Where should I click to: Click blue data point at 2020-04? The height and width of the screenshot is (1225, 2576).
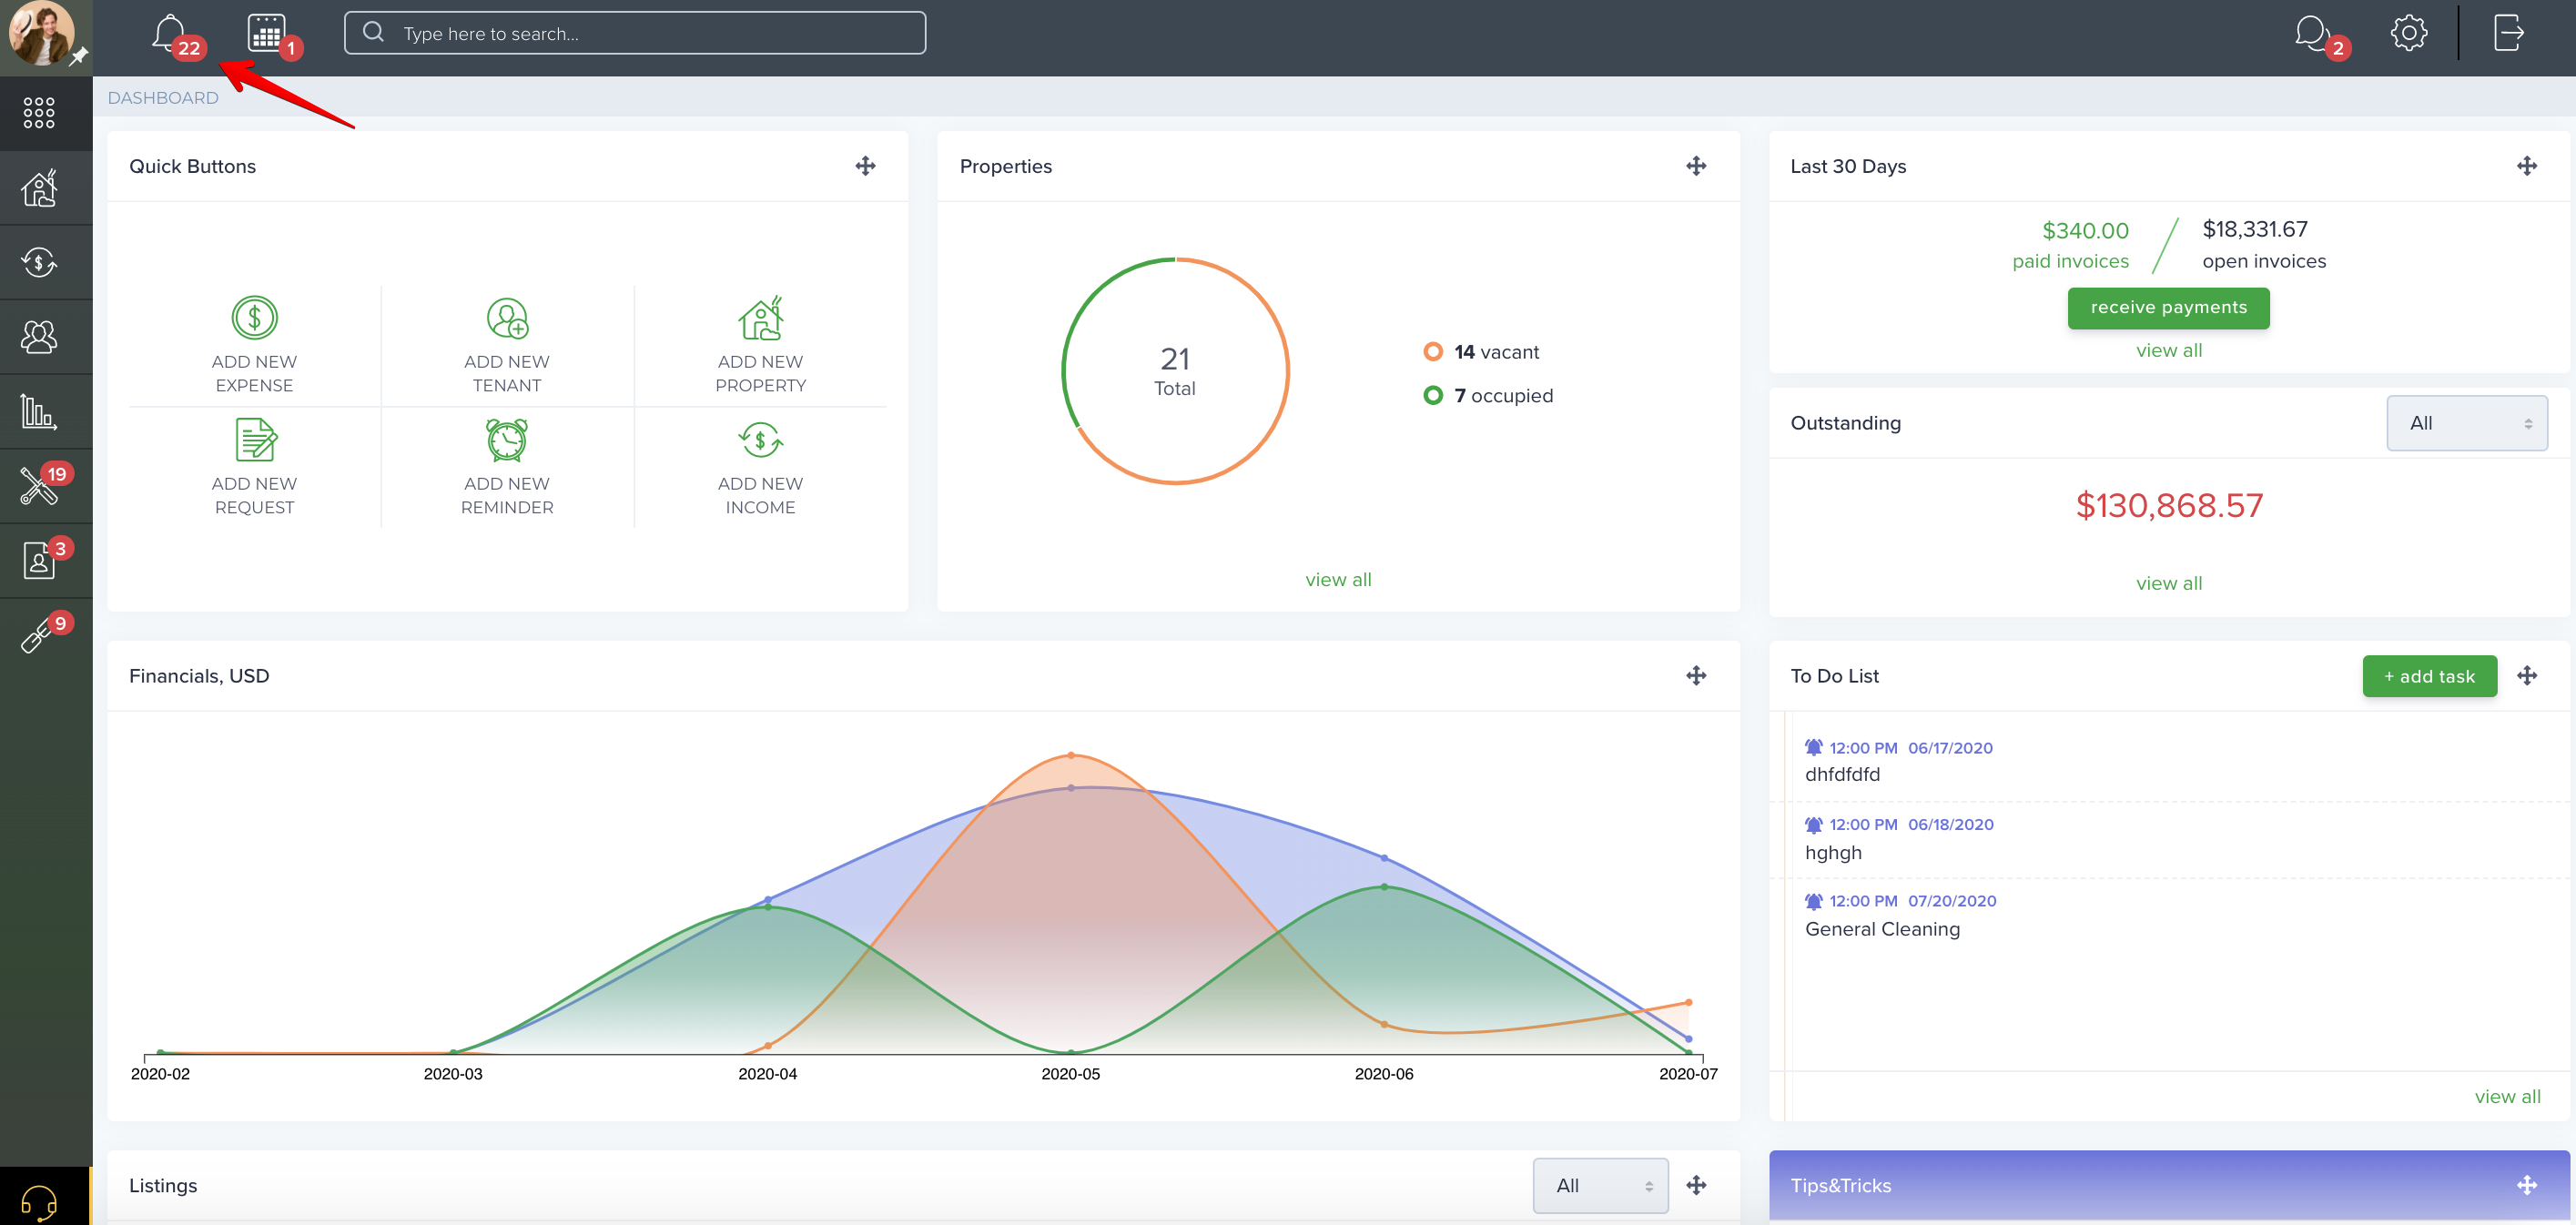click(x=767, y=899)
